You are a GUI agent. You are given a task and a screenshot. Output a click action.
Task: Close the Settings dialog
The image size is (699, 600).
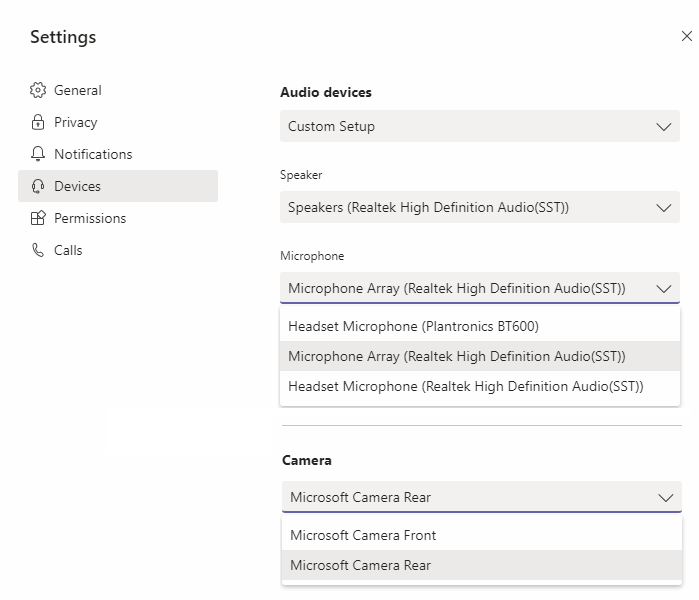tap(686, 36)
